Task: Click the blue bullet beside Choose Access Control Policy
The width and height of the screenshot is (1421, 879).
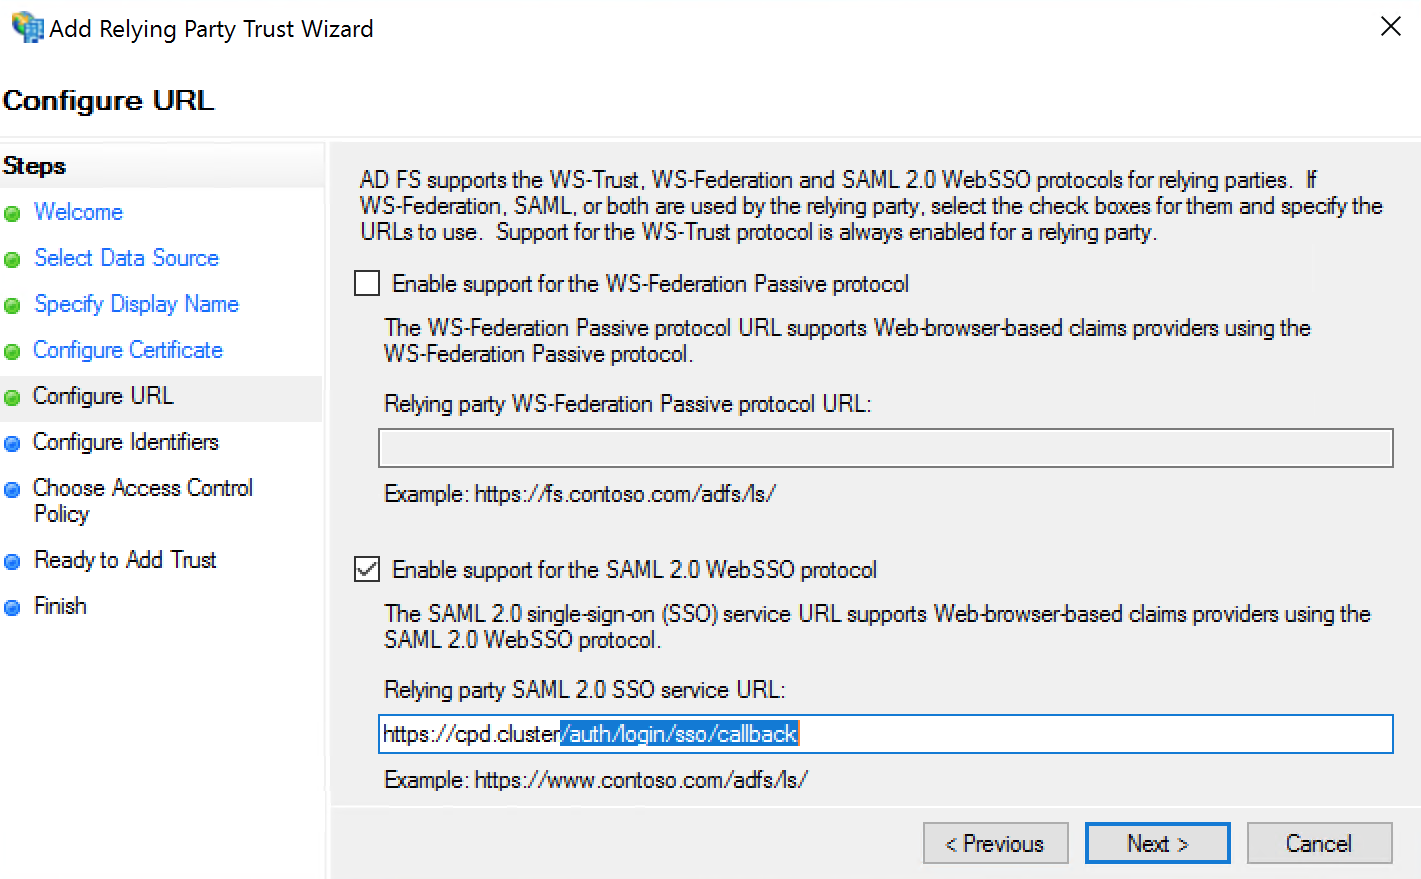Action: [12, 490]
